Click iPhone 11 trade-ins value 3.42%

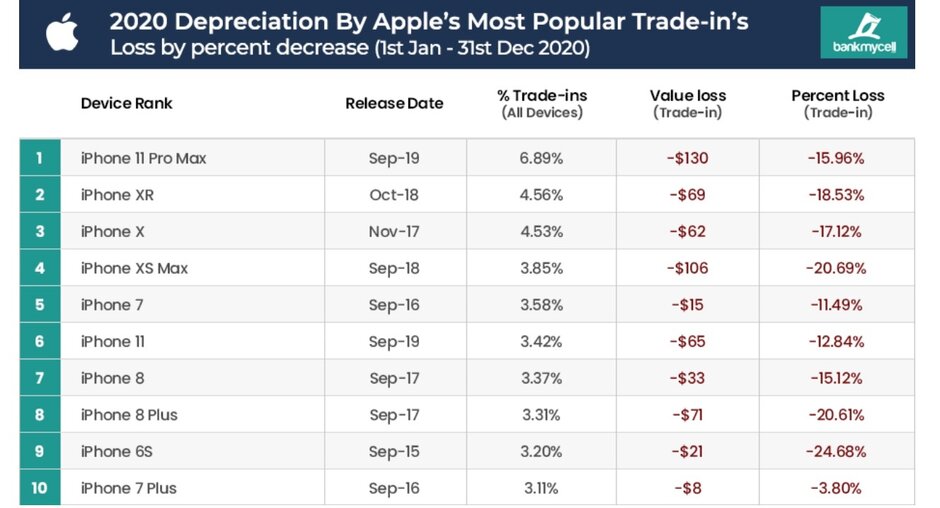[x=541, y=341]
